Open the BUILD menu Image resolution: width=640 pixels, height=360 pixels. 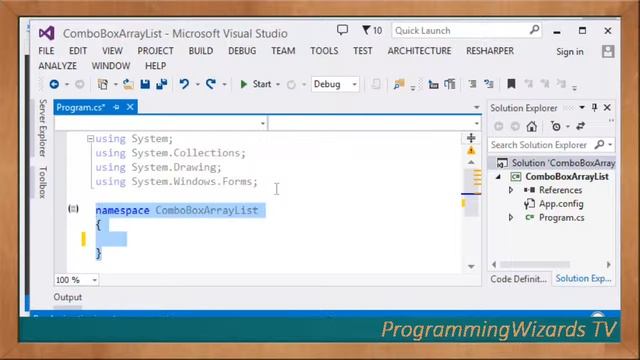click(201, 51)
